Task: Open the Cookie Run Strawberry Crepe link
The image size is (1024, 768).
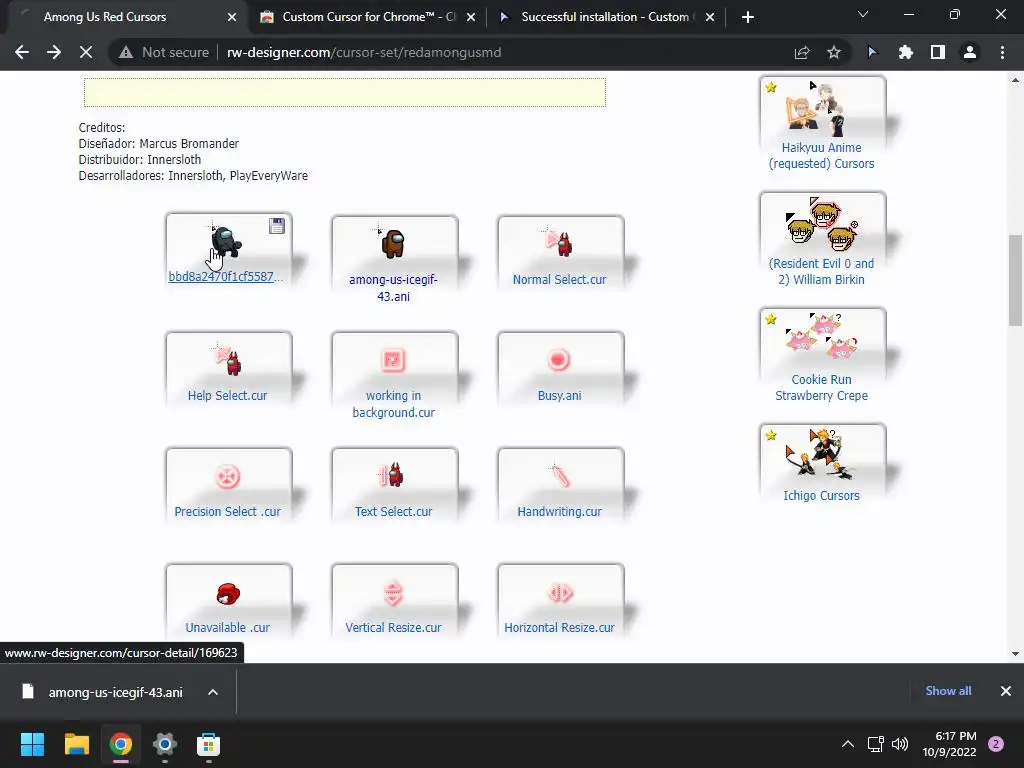Action: click(822, 388)
